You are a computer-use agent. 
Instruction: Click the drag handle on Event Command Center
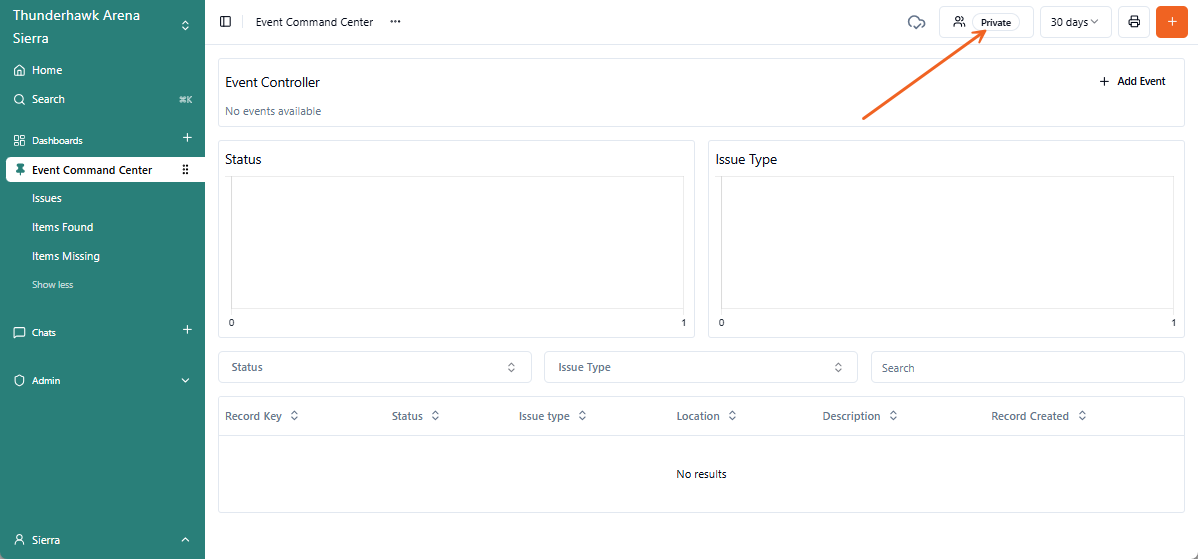click(185, 170)
